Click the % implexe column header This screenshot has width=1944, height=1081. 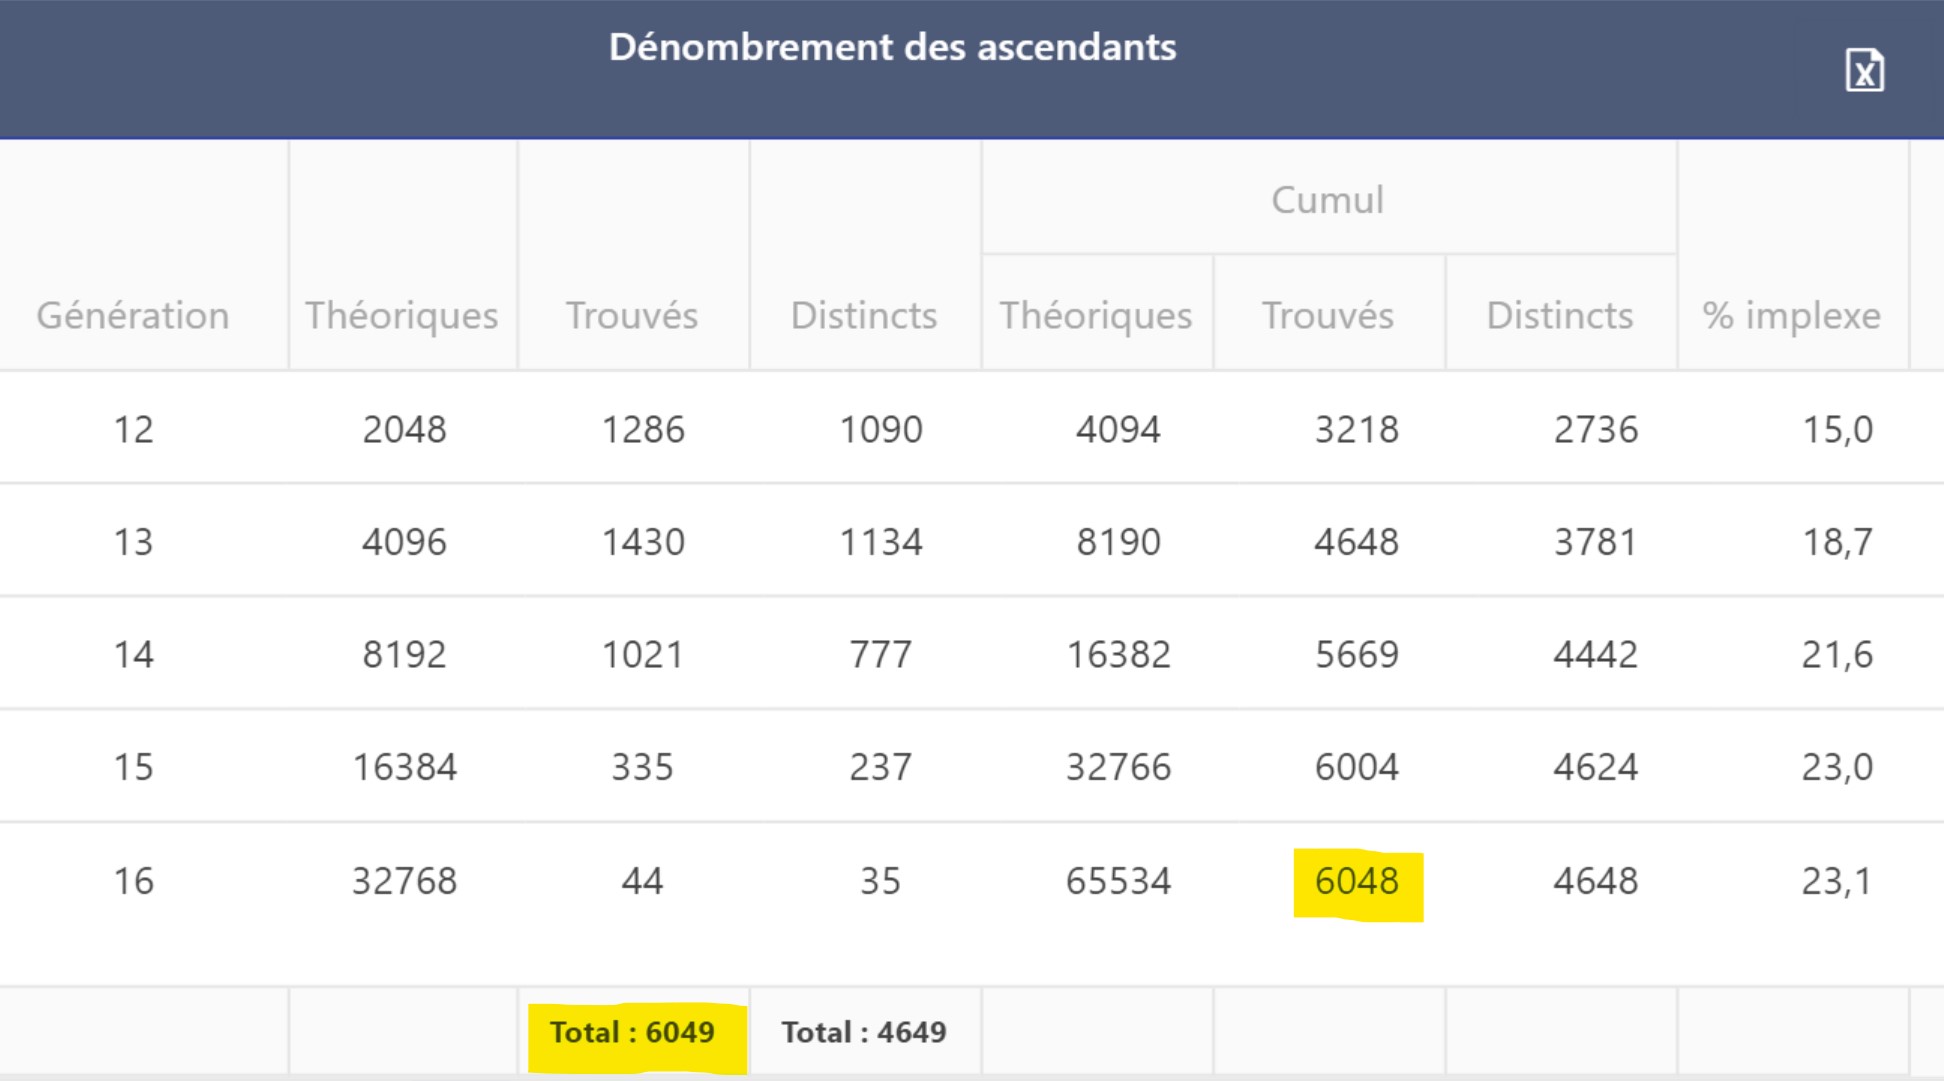coord(1792,316)
